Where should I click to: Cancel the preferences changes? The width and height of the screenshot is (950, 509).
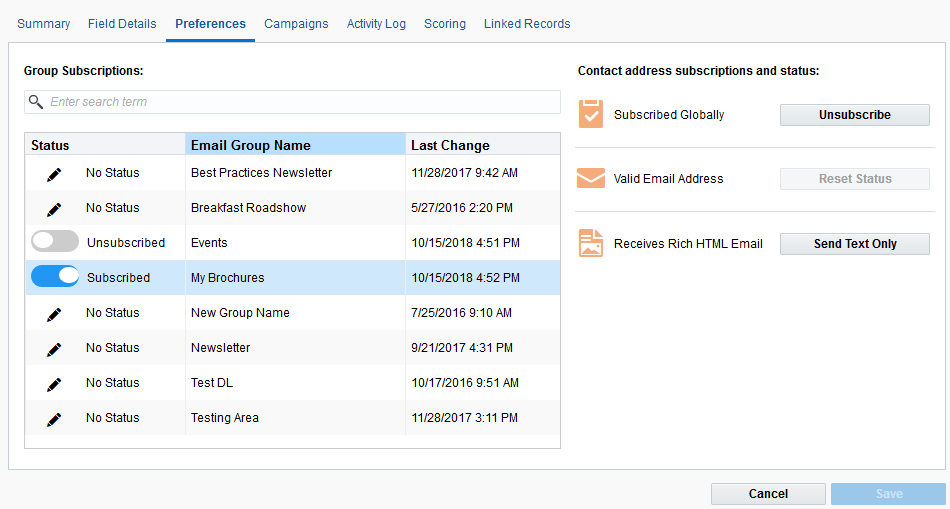click(768, 494)
